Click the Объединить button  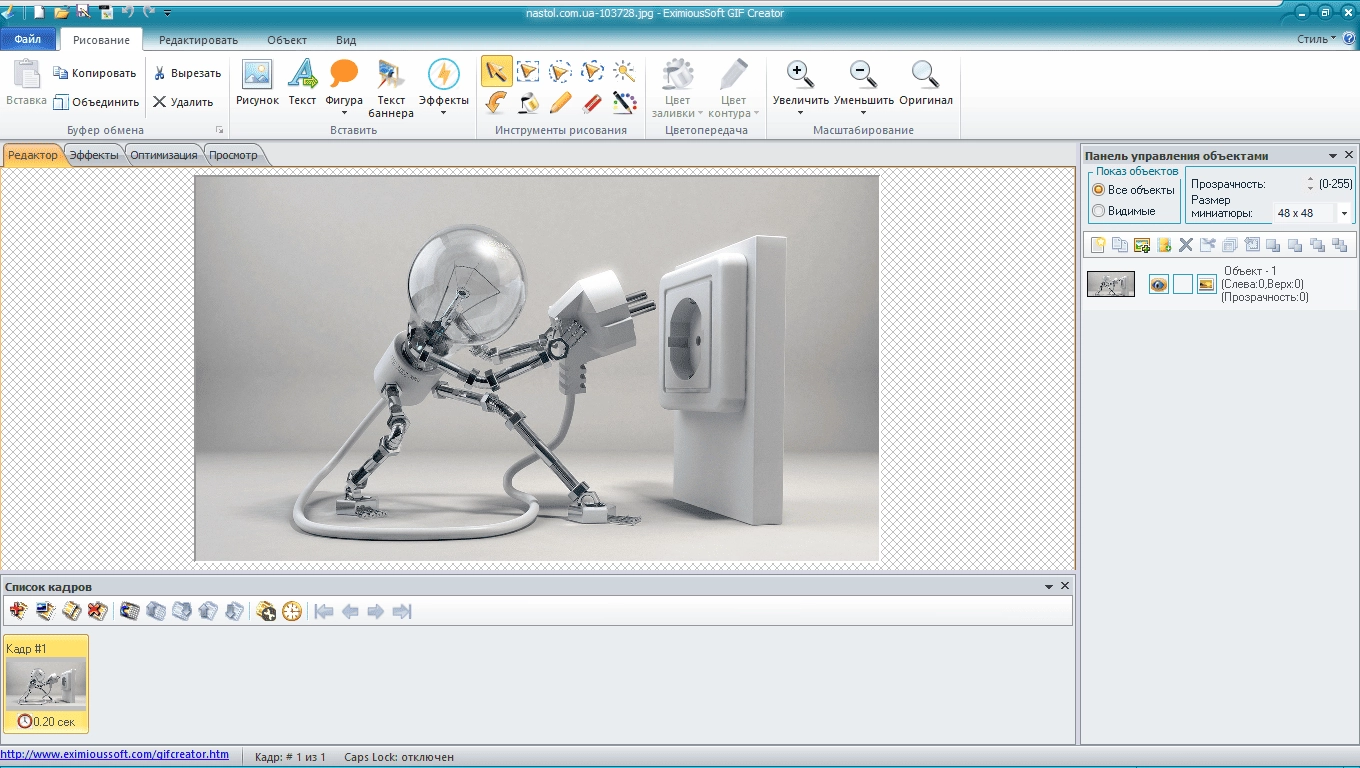pos(96,102)
